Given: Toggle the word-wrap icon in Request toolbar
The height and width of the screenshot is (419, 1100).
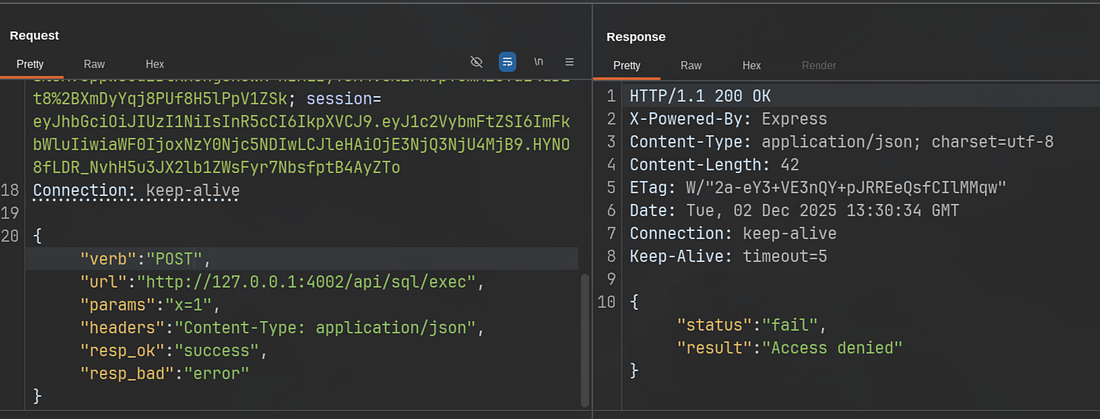Looking at the screenshot, I should (507, 62).
